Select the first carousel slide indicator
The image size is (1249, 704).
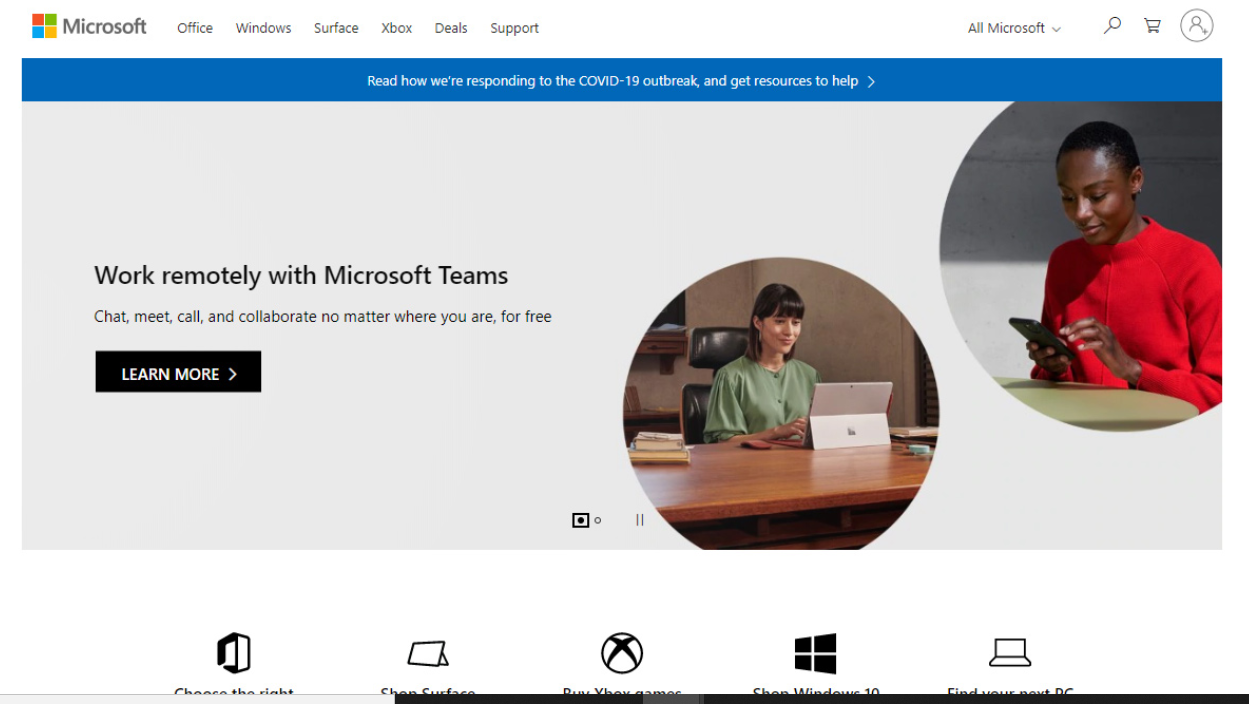coord(581,520)
